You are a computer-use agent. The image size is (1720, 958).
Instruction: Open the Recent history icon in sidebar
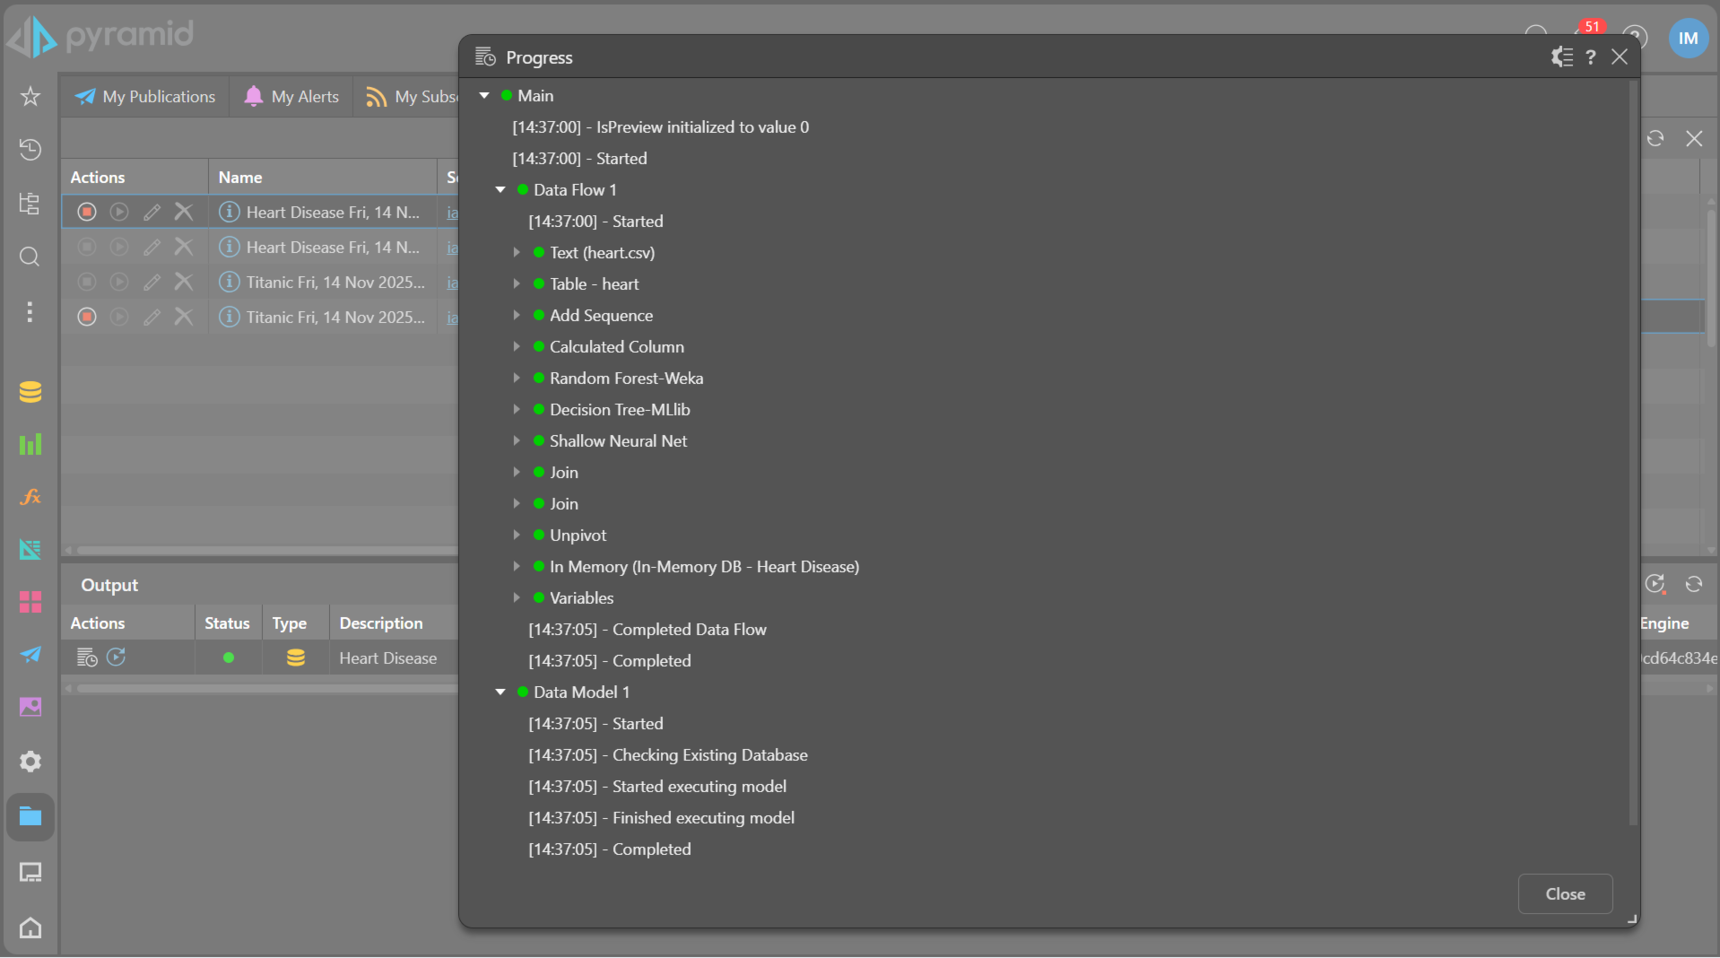coord(30,150)
